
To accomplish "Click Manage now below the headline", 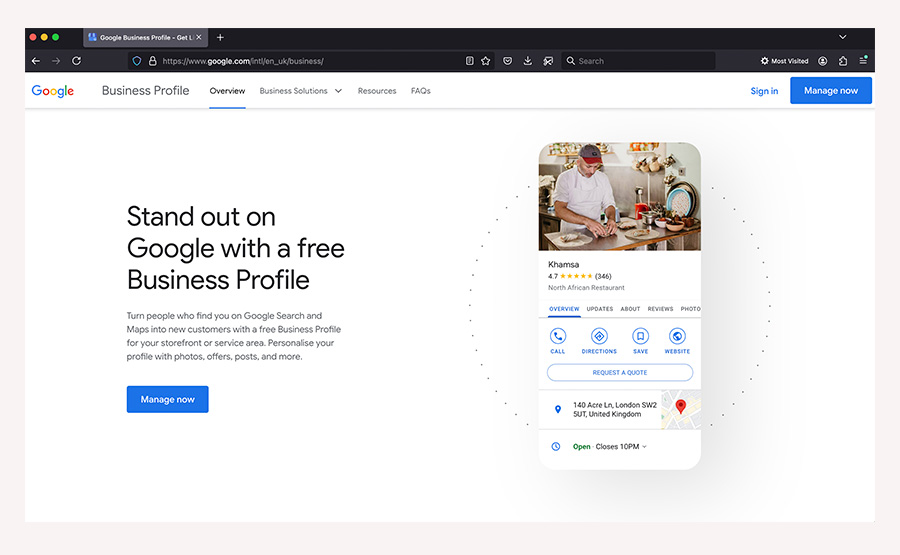I will (x=168, y=399).
